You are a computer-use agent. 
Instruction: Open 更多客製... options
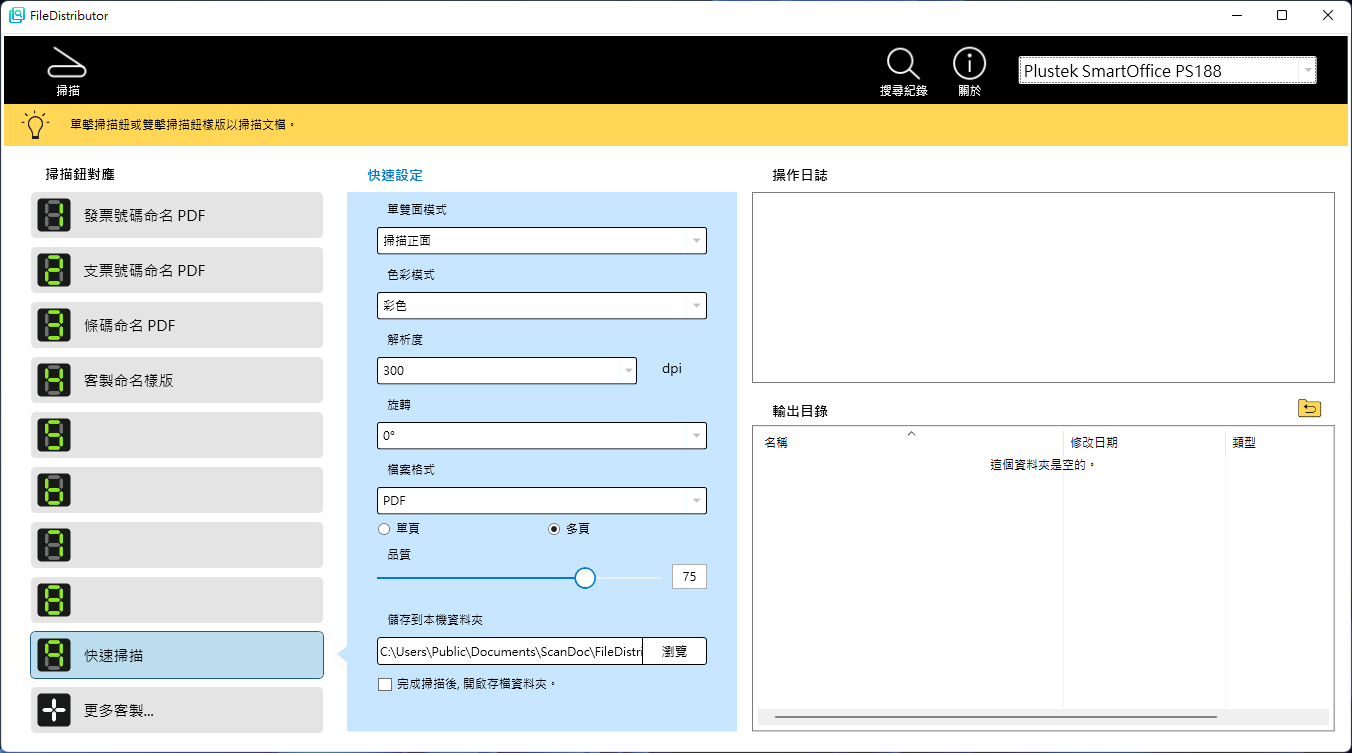click(177, 710)
